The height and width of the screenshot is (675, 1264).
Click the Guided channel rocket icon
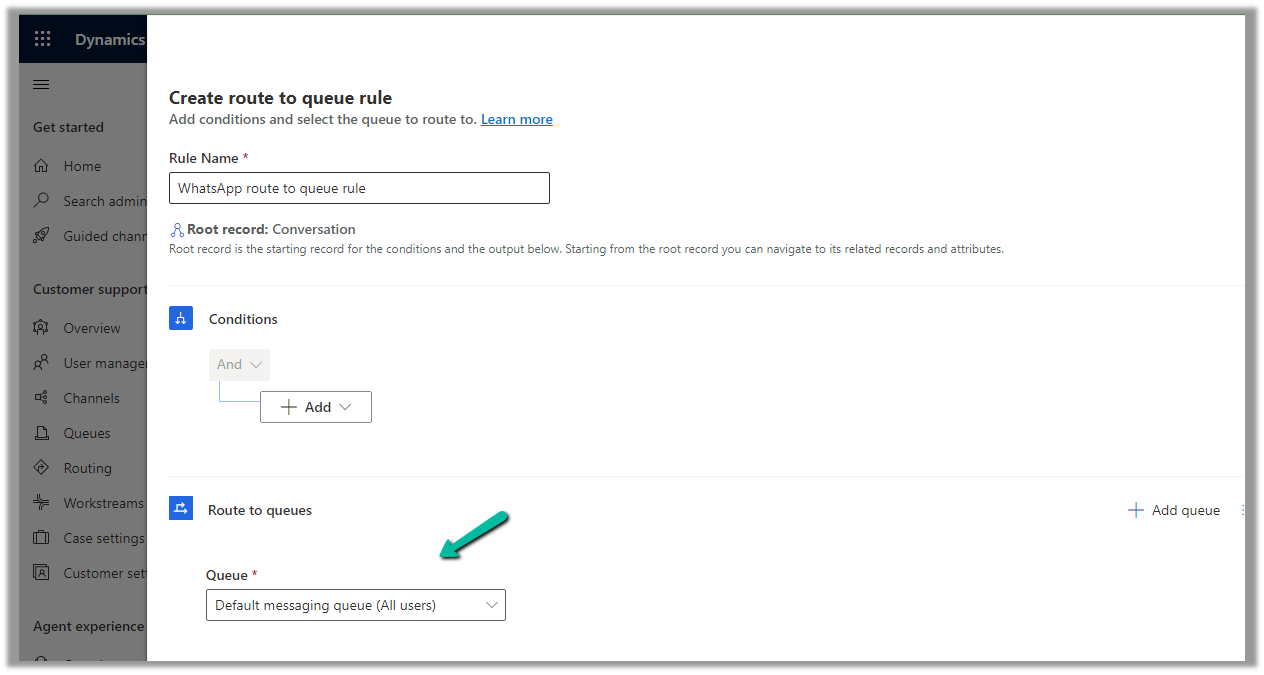[42, 235]
